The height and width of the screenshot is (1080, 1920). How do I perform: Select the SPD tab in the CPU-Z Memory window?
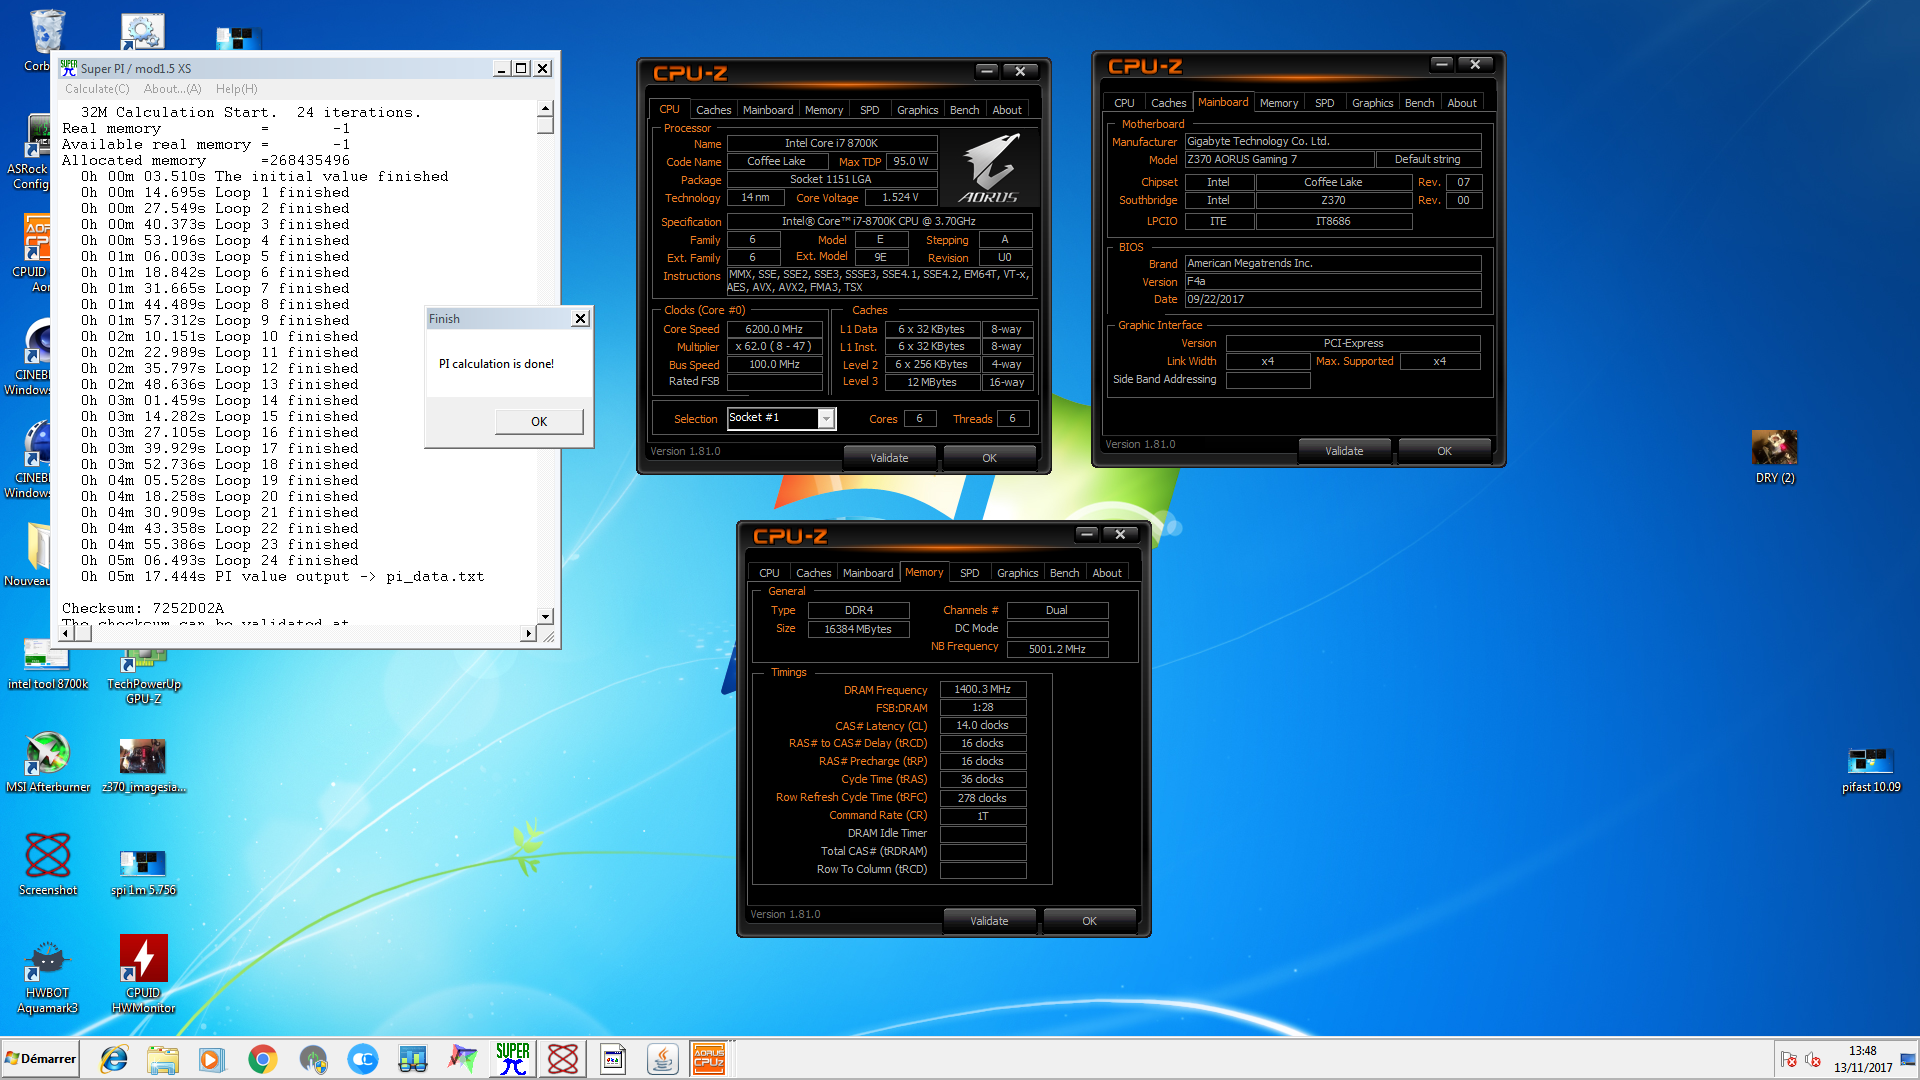(x=969, y=573)
